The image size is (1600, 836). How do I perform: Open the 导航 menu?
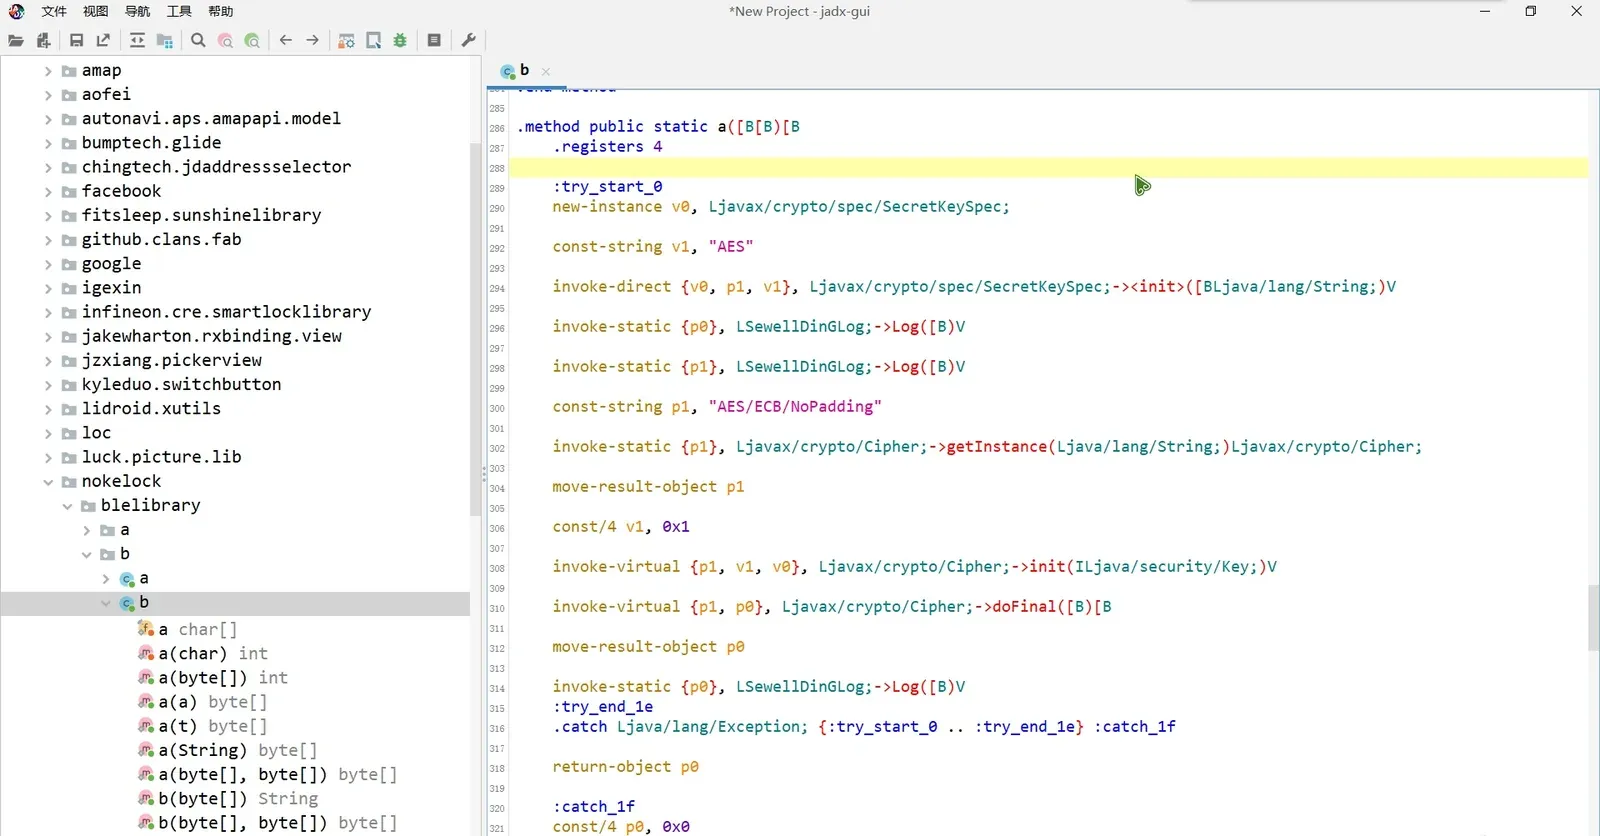tap(138, 12)
